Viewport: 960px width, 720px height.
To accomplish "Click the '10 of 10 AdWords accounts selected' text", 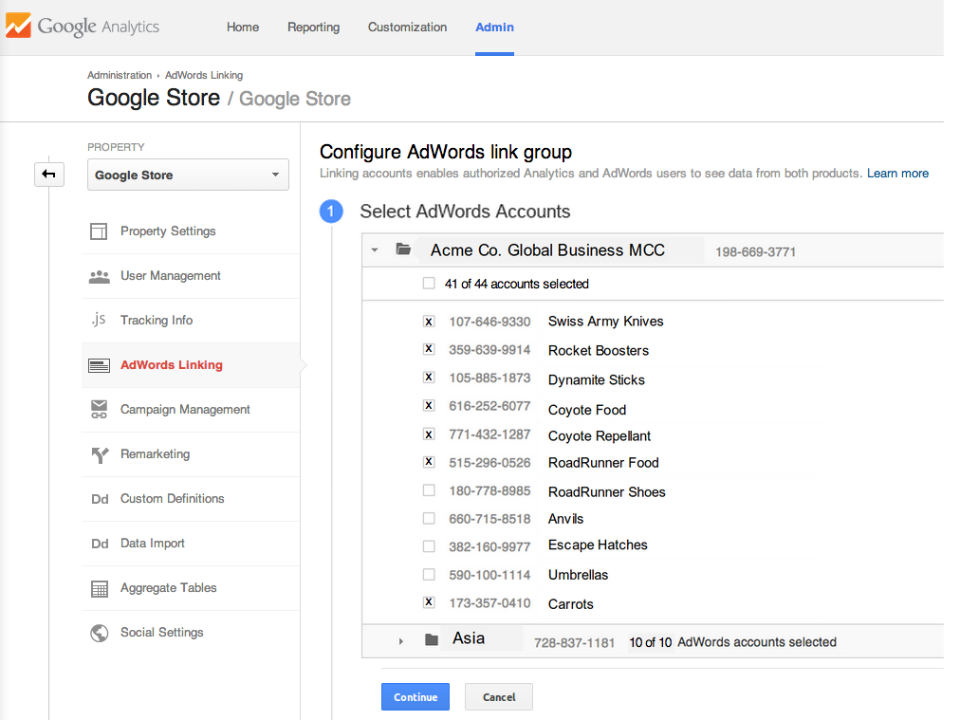I will [733, 642].
